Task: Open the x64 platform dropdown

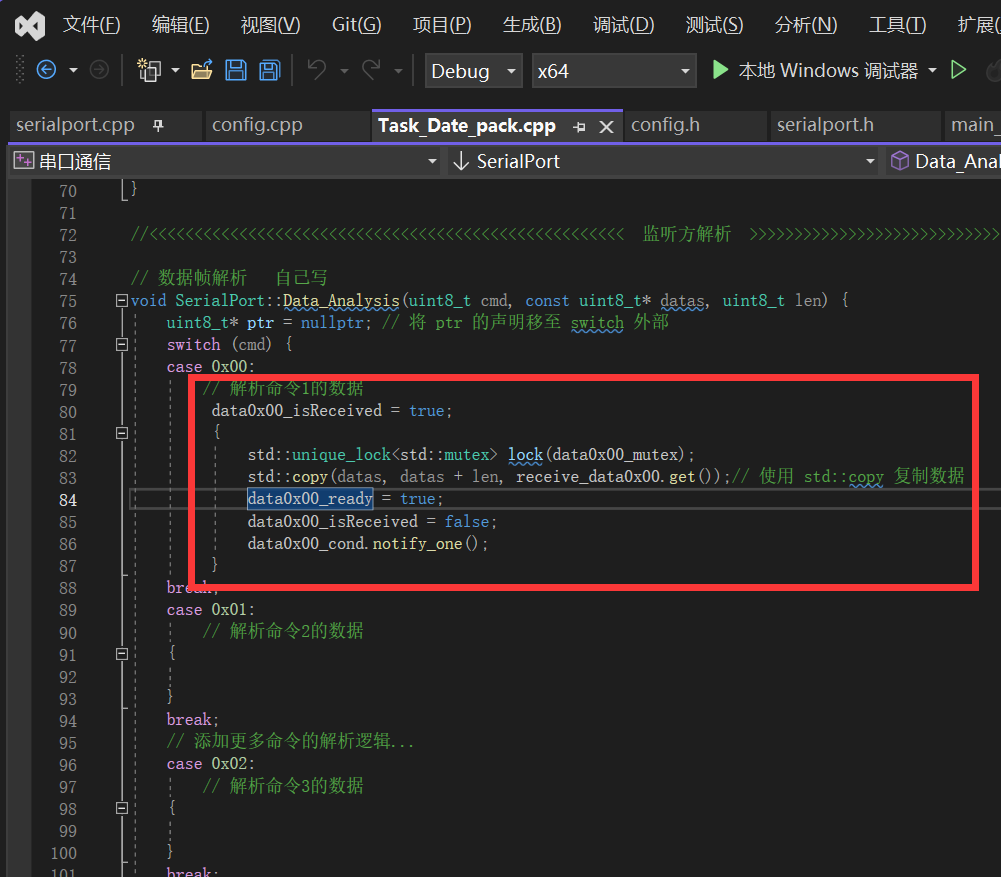Action: click(613, 71)
